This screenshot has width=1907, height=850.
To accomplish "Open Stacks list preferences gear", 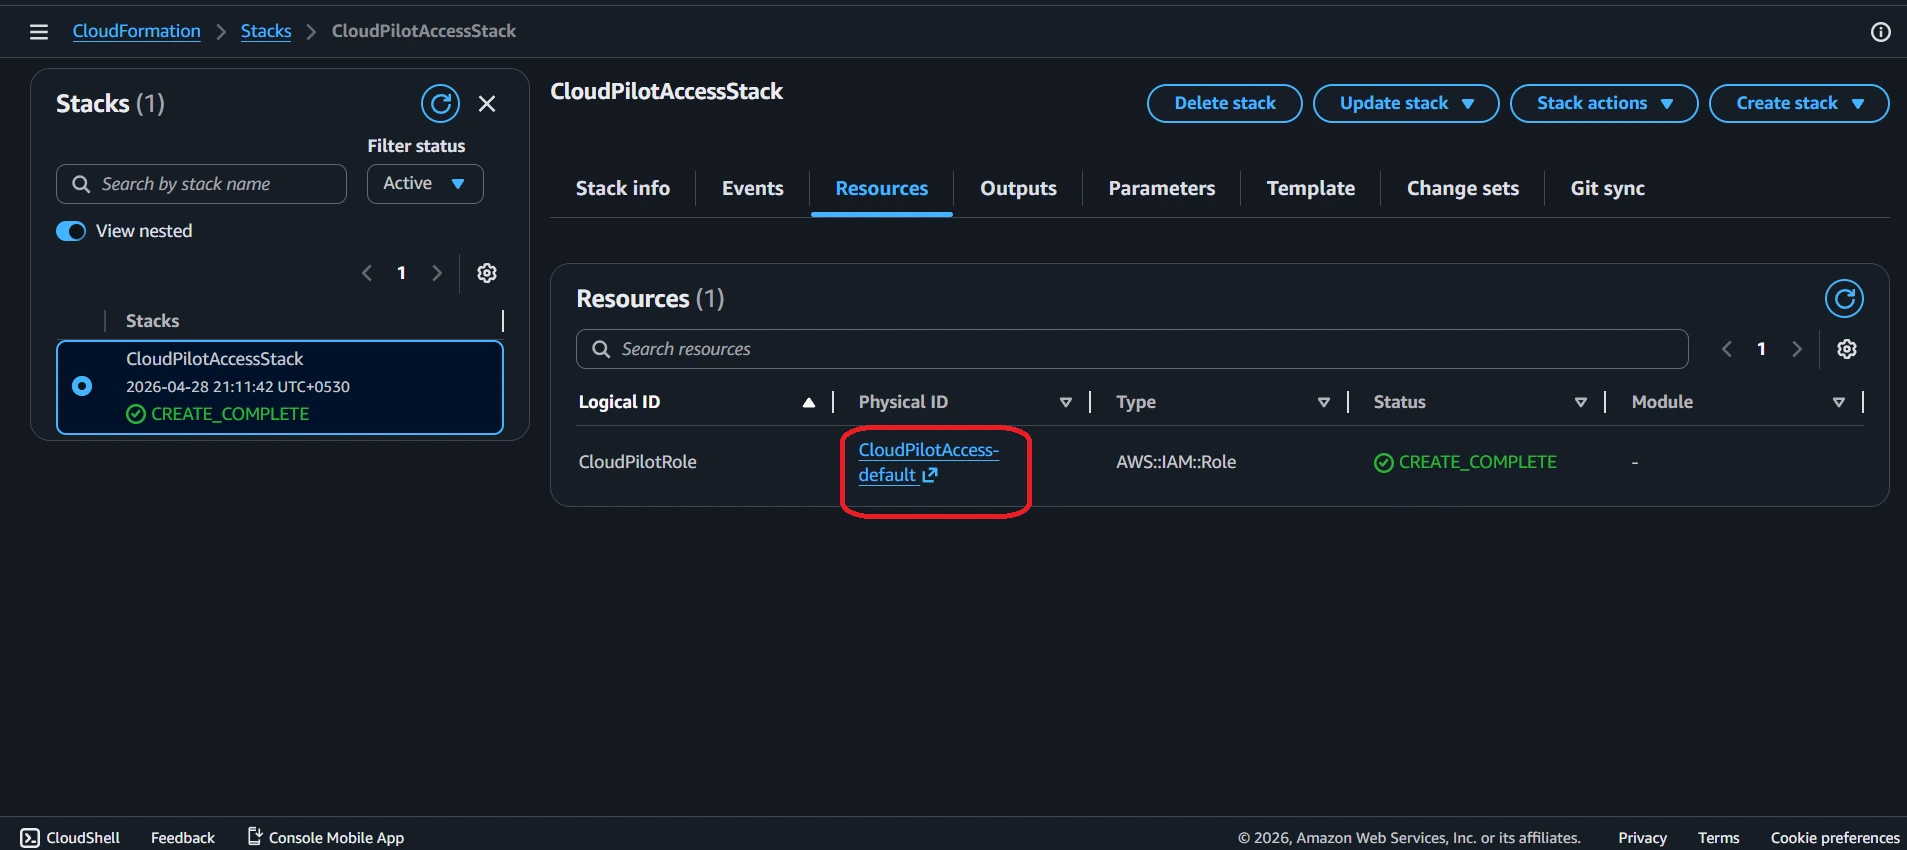I will pos(487,273).
